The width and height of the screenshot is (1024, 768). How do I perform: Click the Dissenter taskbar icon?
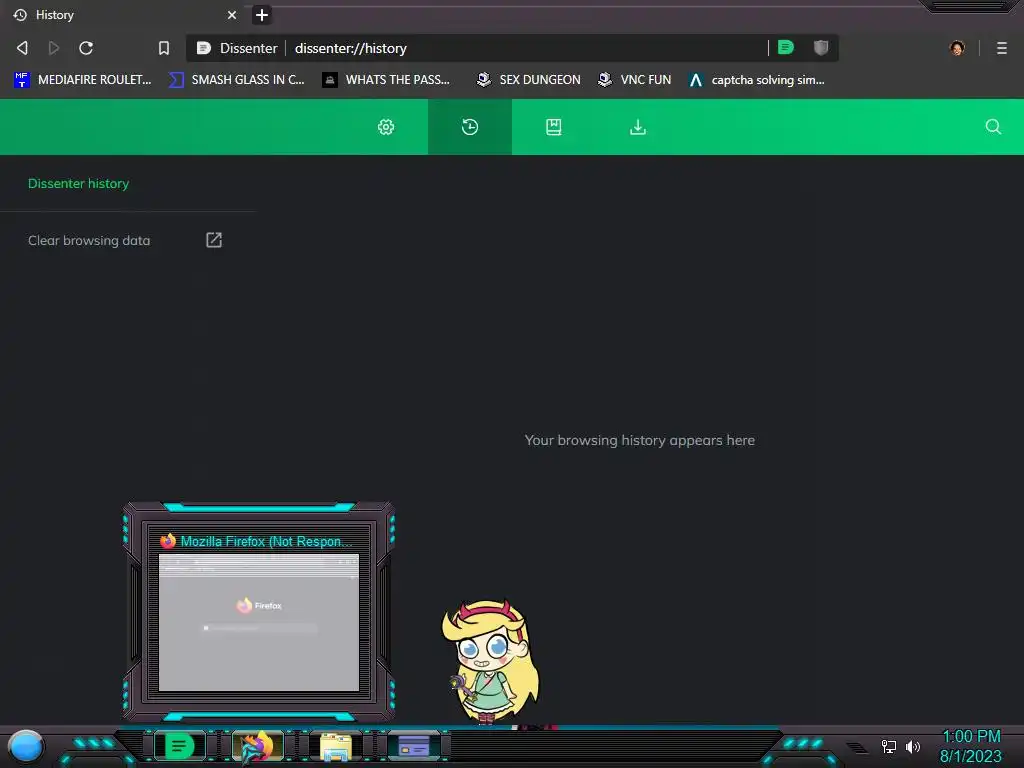tap(179, 746)
